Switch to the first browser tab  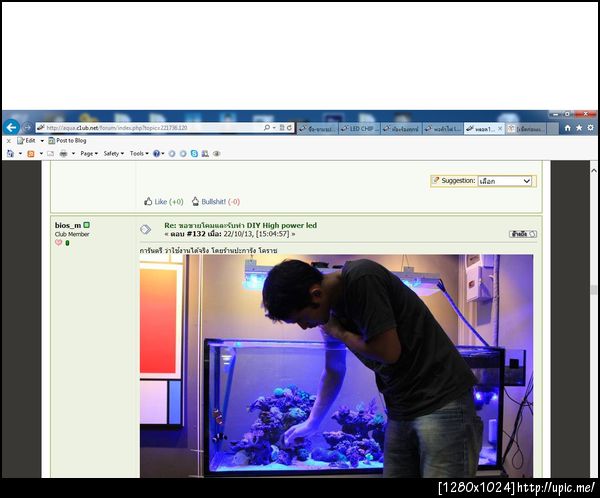pyautogui.click(x=317, y=129)
